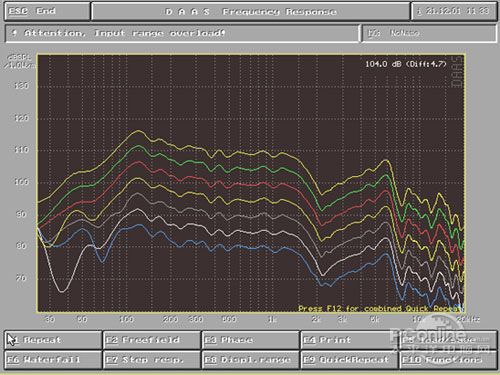The width and height of the screenshot is (500, 375).
Task: Click the F9 QuickRepeat button
Action: click(x=349, y=360)
